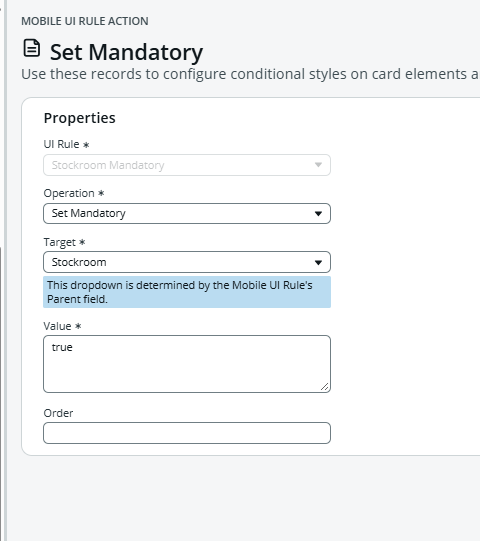Click the Set Mandatory page title
This screenshot has height=541, width=480.
pyautogui.click(x=126, y=52)
